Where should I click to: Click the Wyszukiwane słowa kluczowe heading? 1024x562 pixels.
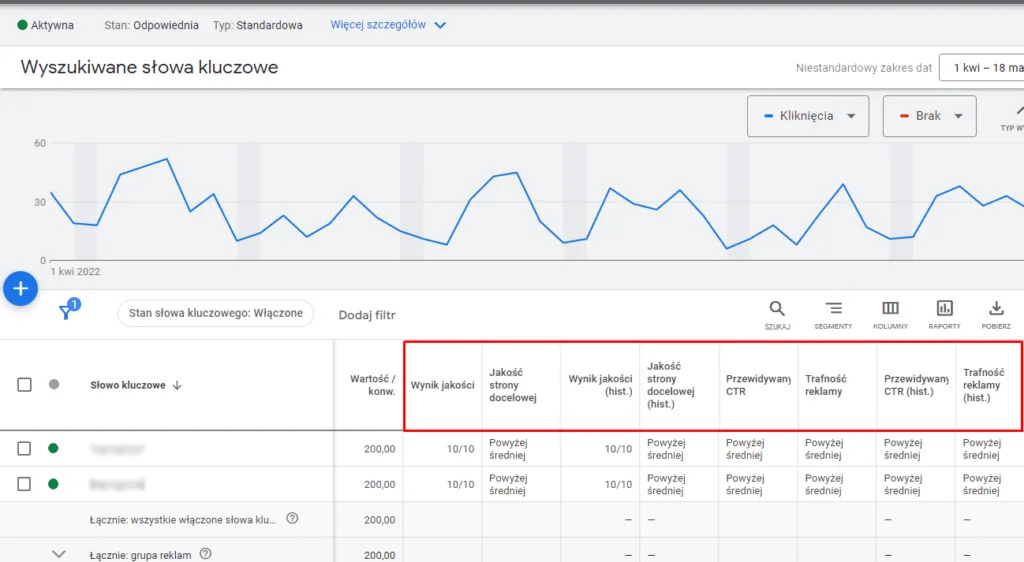click(x=149, y=67)
